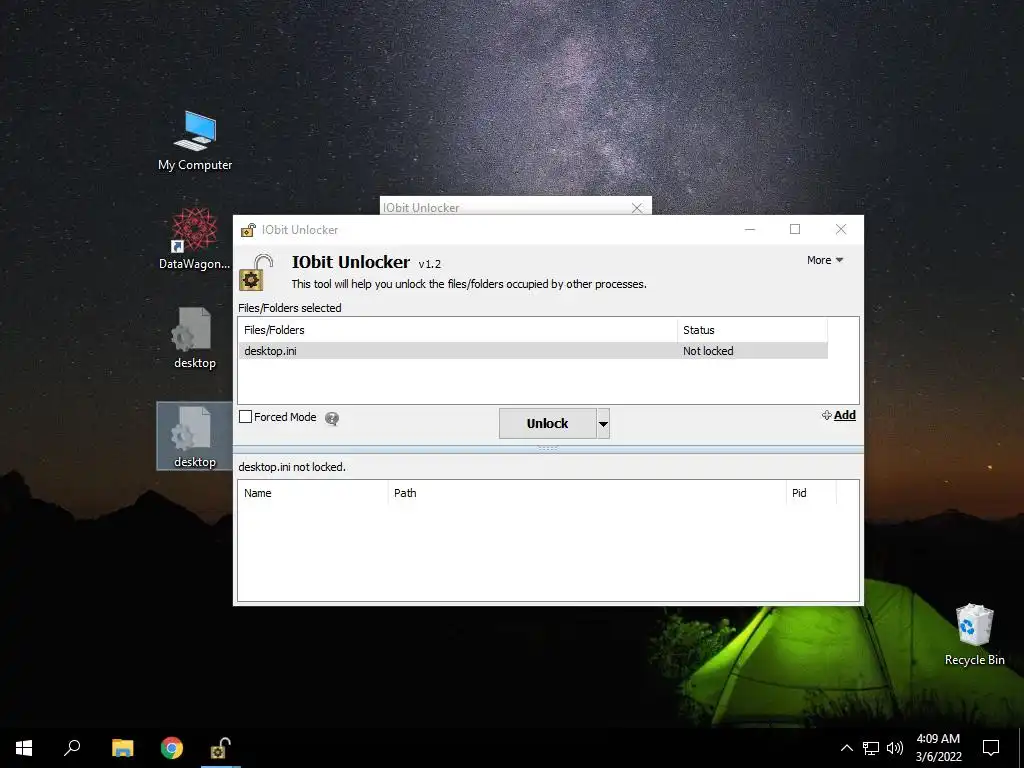1024x768 pixels.
Task: Click the taskbar clock showing 4:09 AM
Action: [938, 748]
